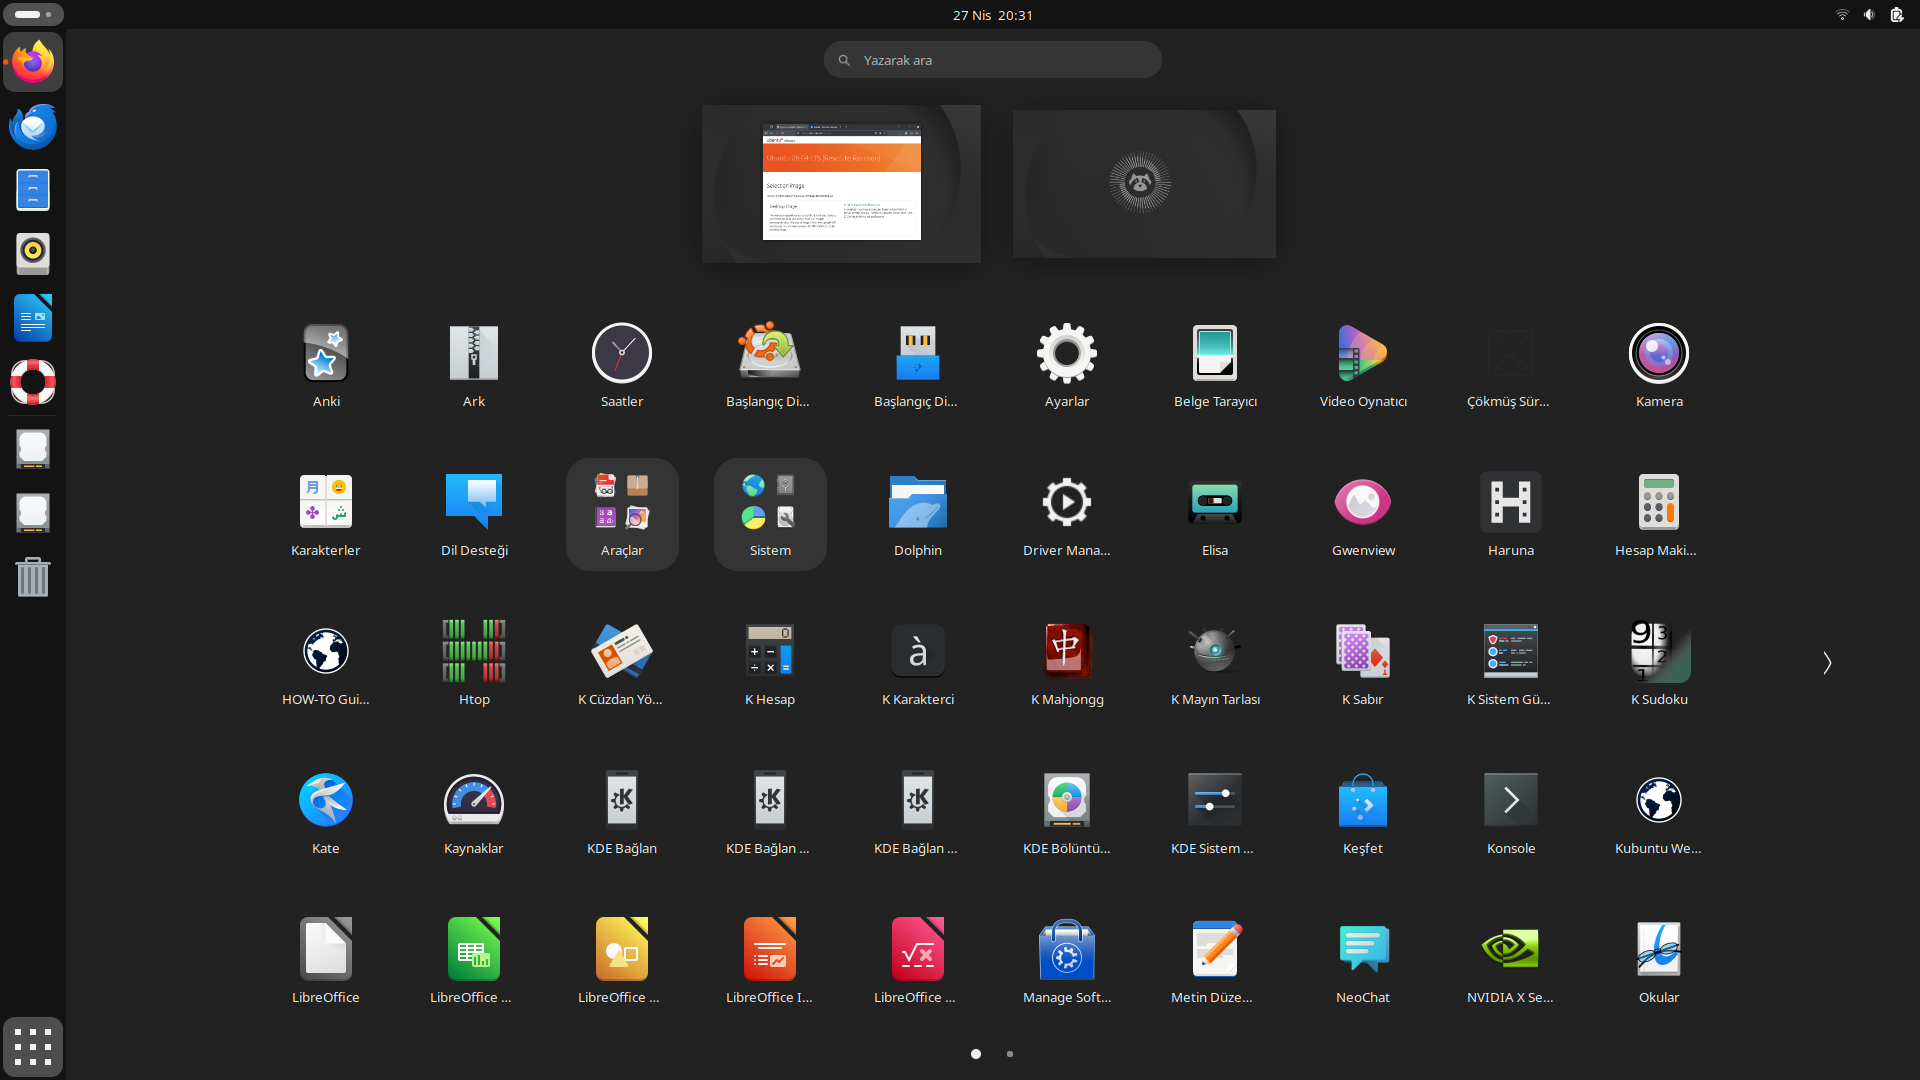Switch to the empty second workspace thumbnail
Viewport: 1920px width, 1080px height.
(1144, 184)
